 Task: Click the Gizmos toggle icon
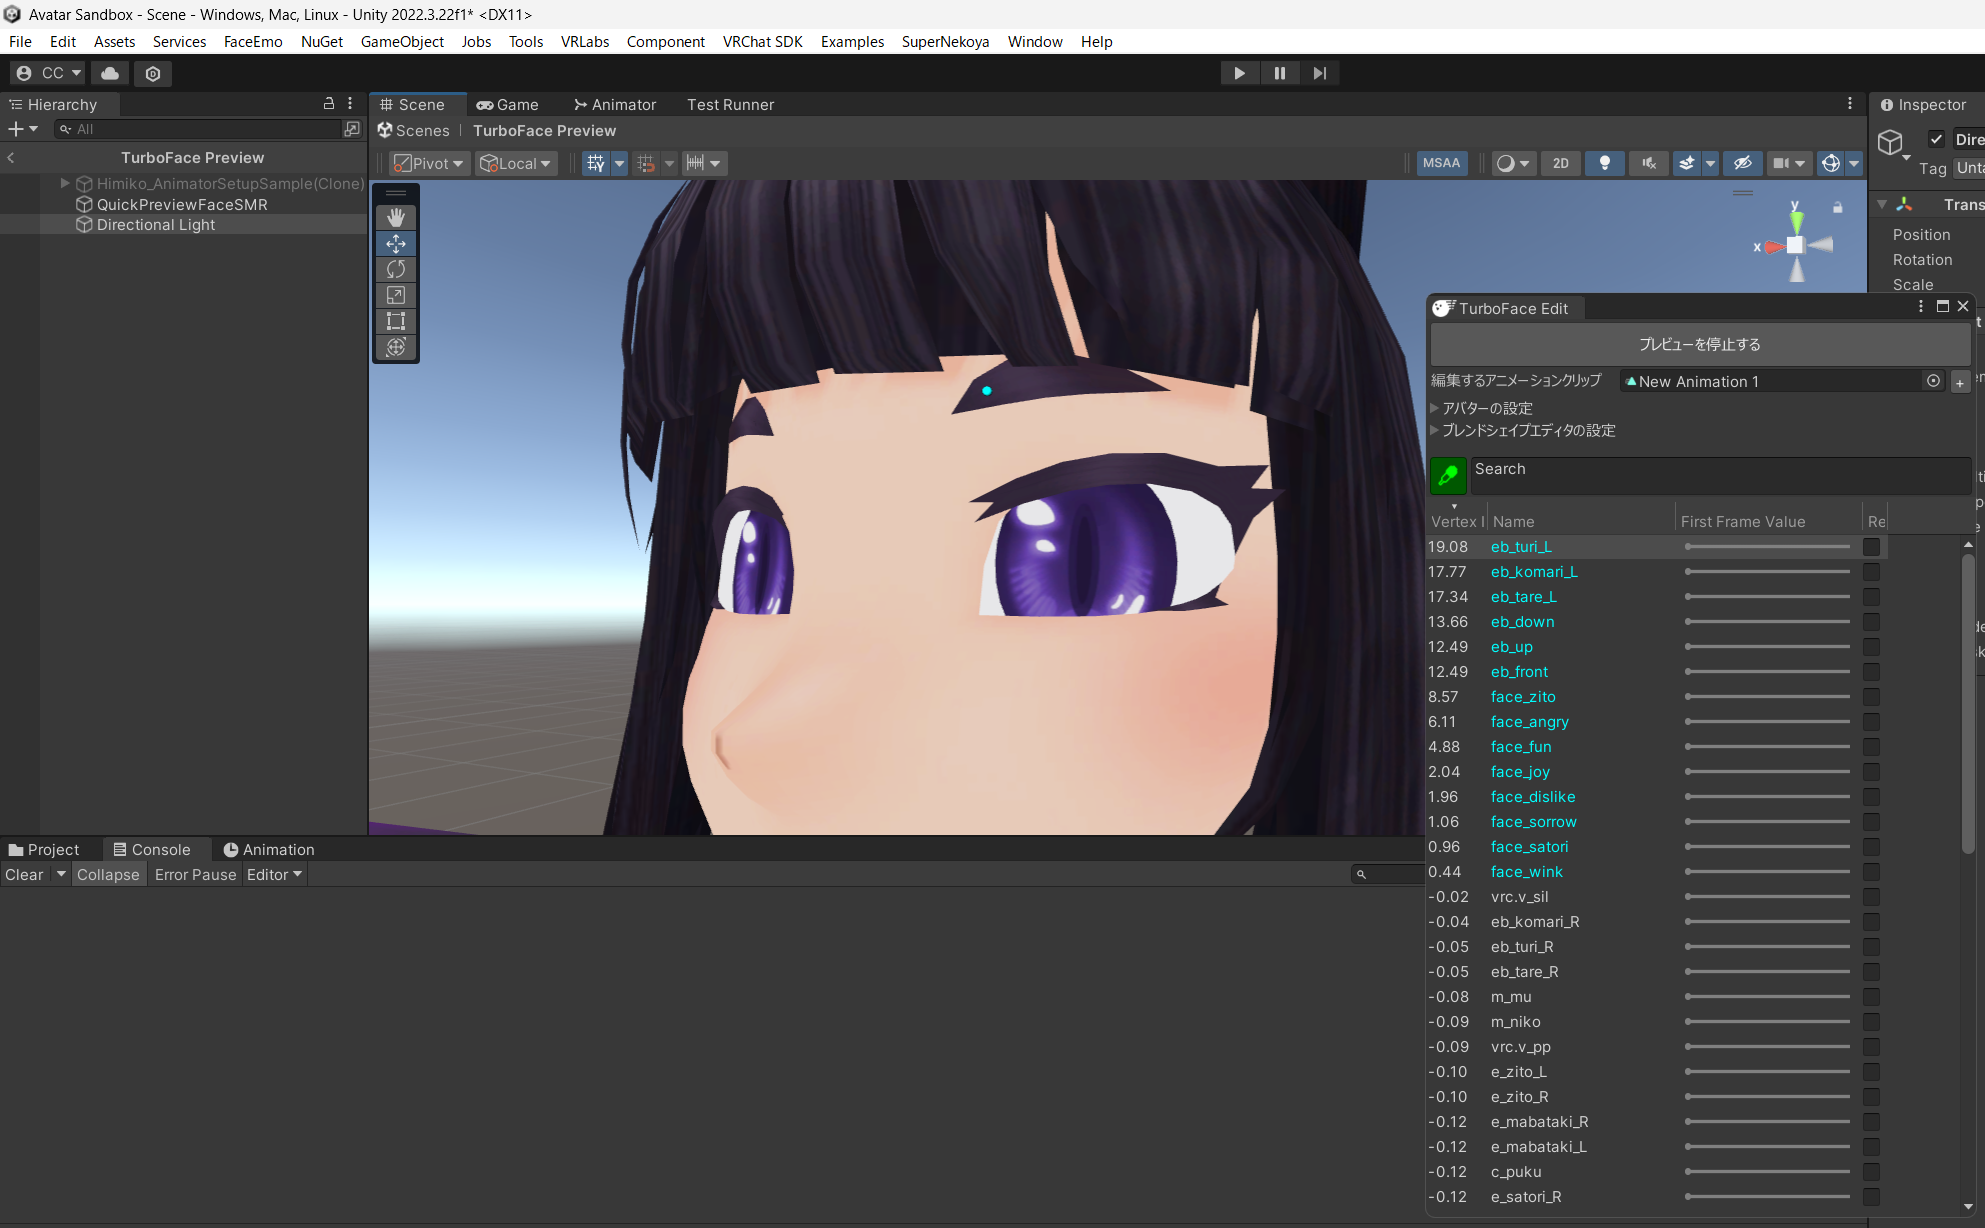click(x=1831, y=163)
